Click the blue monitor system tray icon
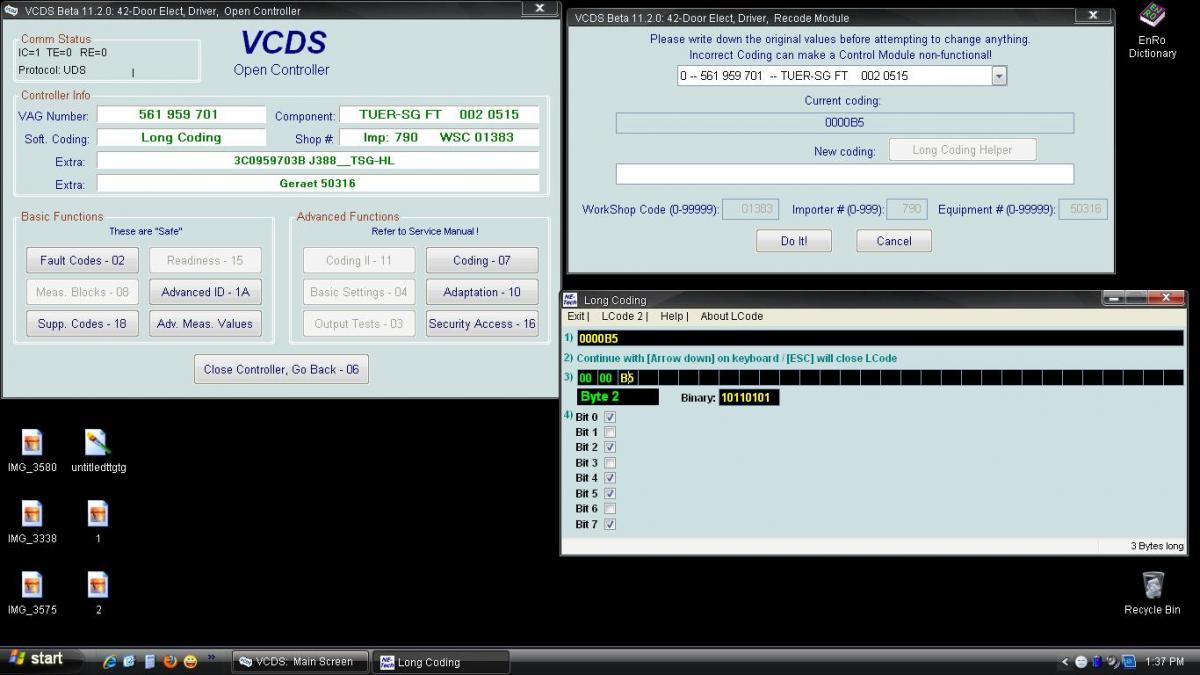Screen dimensions: 1200x675 (1129, 661)
